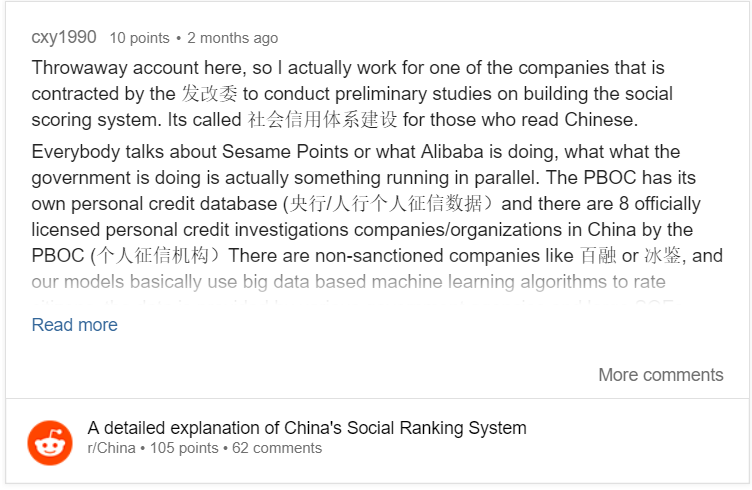This screenshot has height=490, width=752.
Task: Open the More comments link
Action: click(x=661, y=374)
